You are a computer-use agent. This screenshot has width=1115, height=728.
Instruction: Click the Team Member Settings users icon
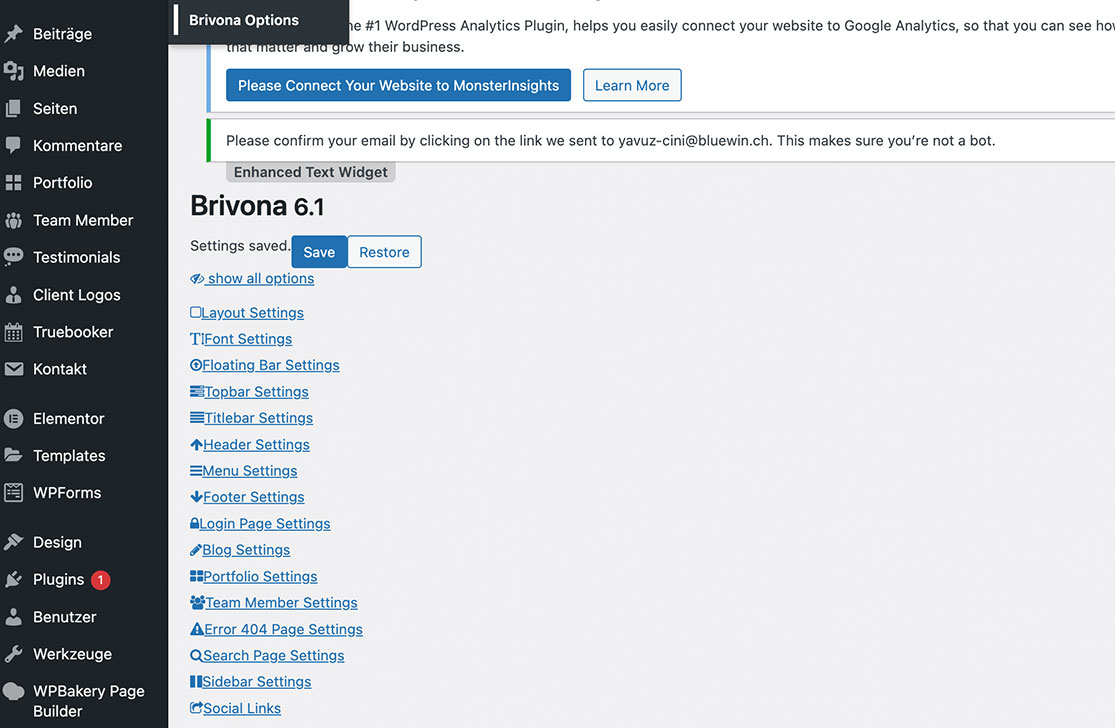coord(198,603)
